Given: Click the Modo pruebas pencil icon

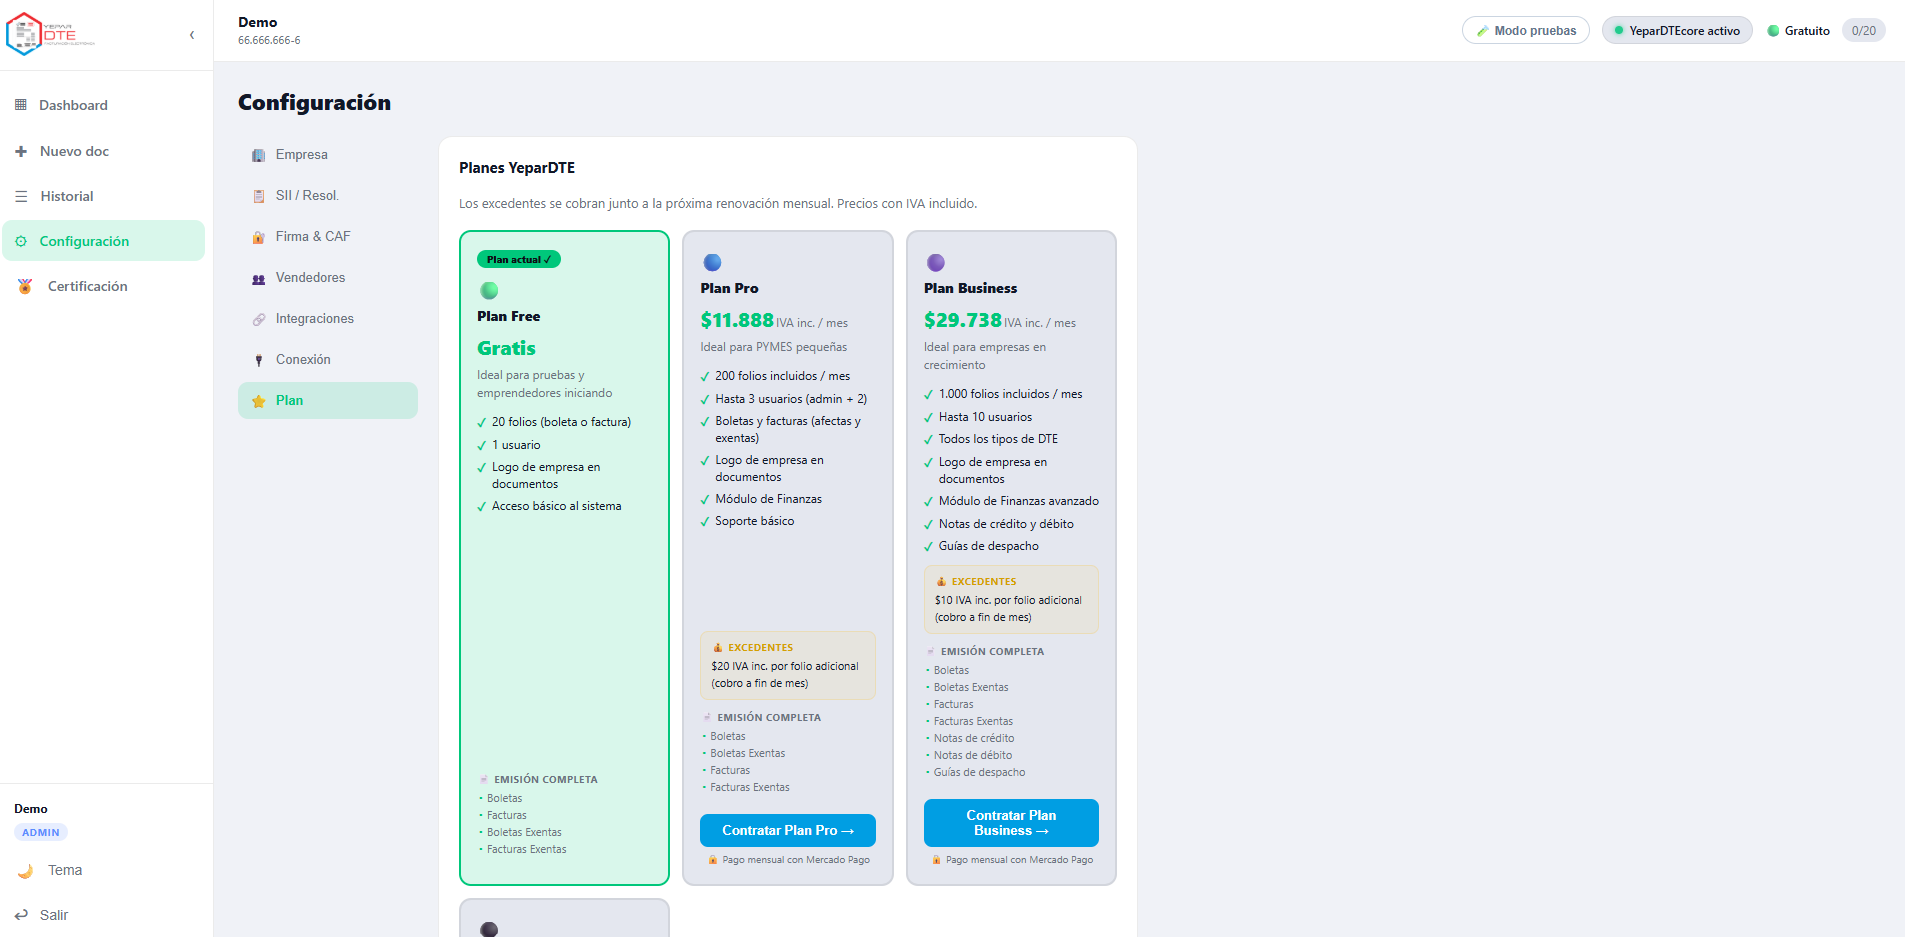Looking at the screenshot, I should 1483,31.
